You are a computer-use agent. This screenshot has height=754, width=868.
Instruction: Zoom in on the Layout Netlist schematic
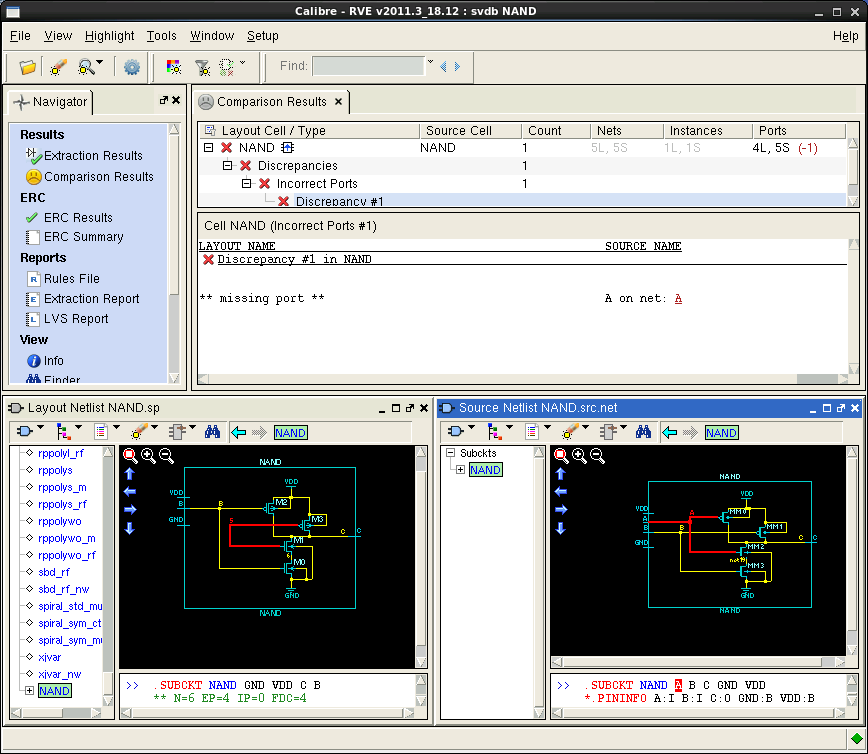point(148,456)
